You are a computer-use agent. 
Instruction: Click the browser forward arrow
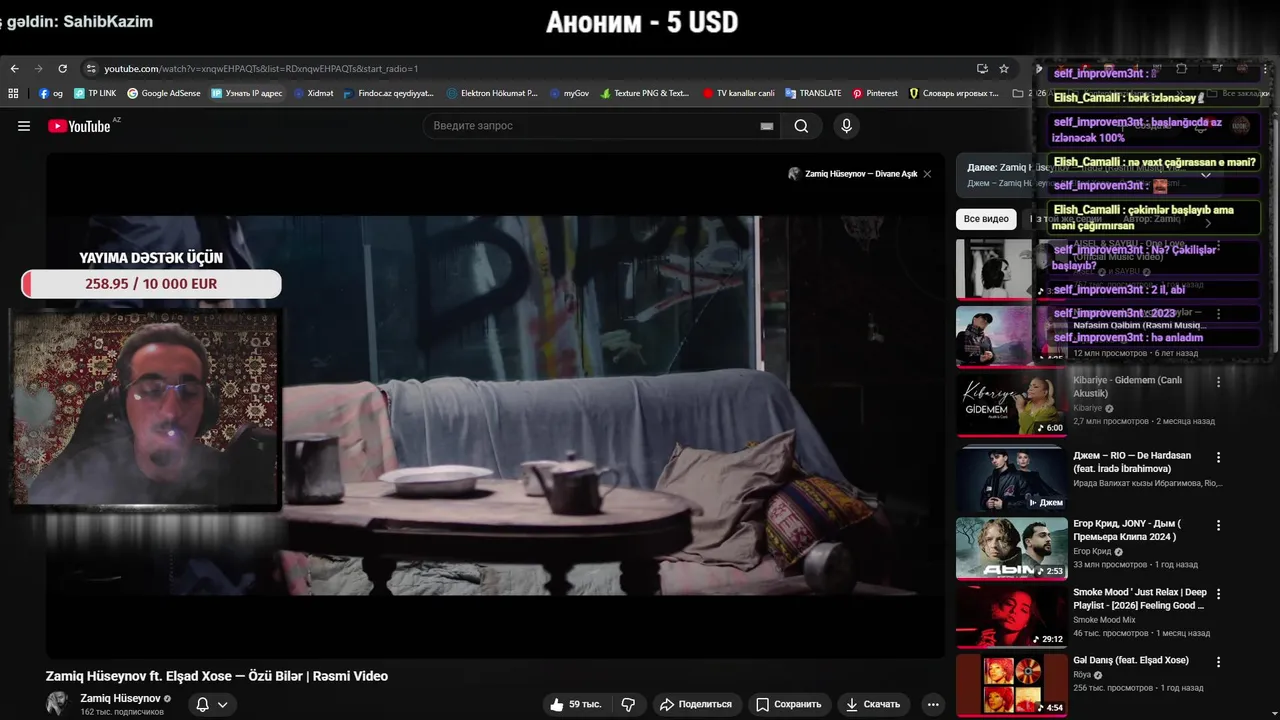click(x=39, y=69)
